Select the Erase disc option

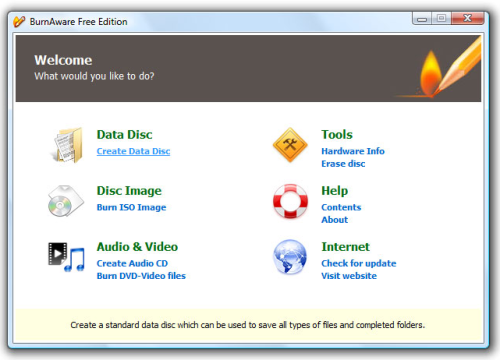[343, 164]
